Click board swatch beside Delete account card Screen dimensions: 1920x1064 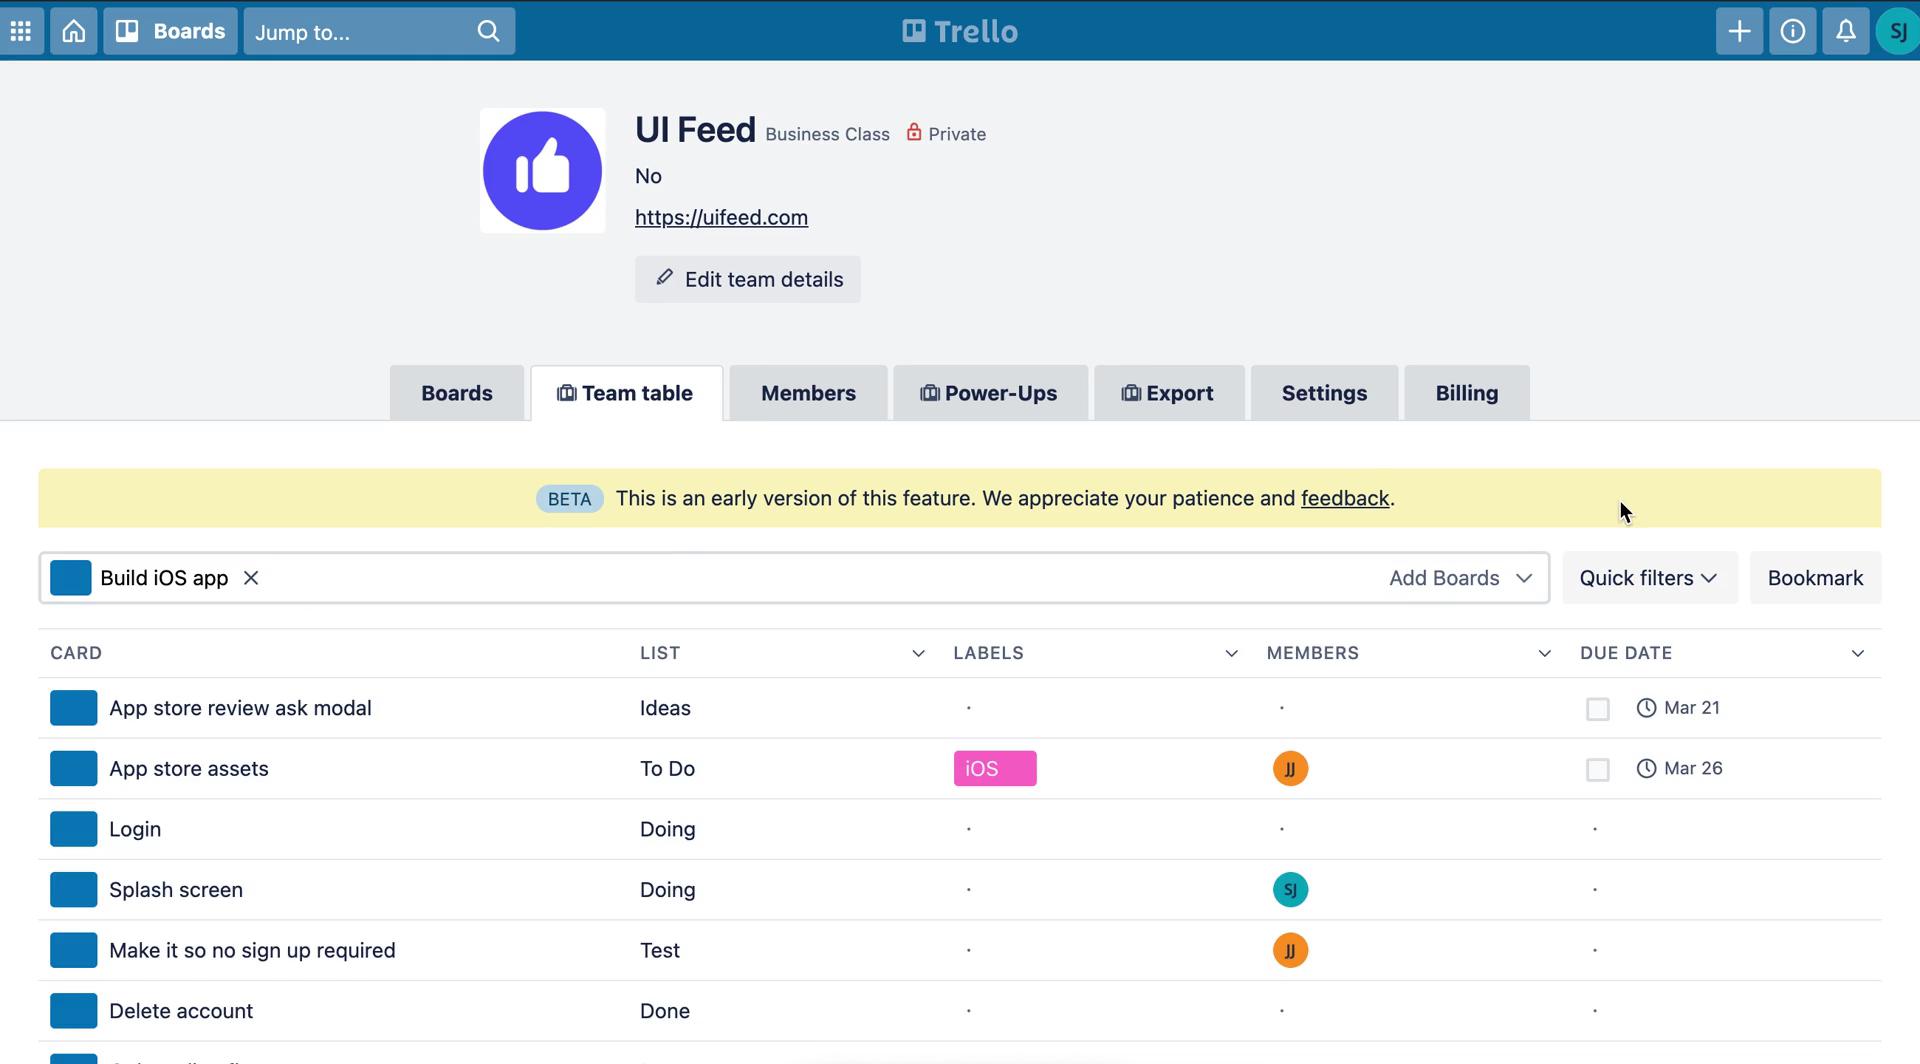[73, 1011]
